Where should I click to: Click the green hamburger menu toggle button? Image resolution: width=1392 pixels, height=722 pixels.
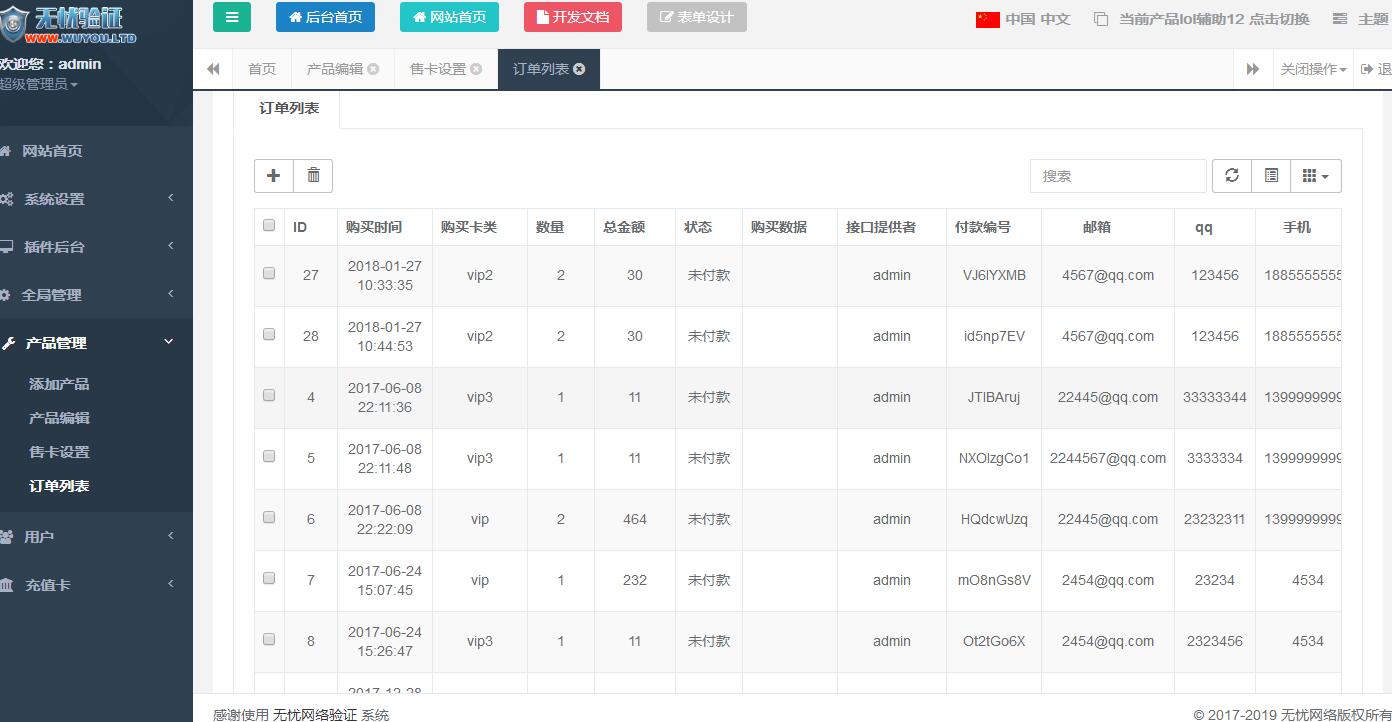pos(232,17)
